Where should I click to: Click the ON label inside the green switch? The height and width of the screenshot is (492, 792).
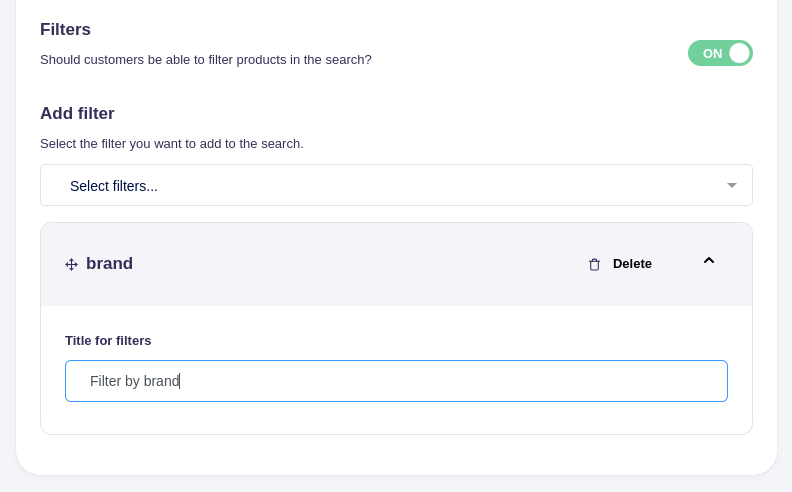point(711,53)
